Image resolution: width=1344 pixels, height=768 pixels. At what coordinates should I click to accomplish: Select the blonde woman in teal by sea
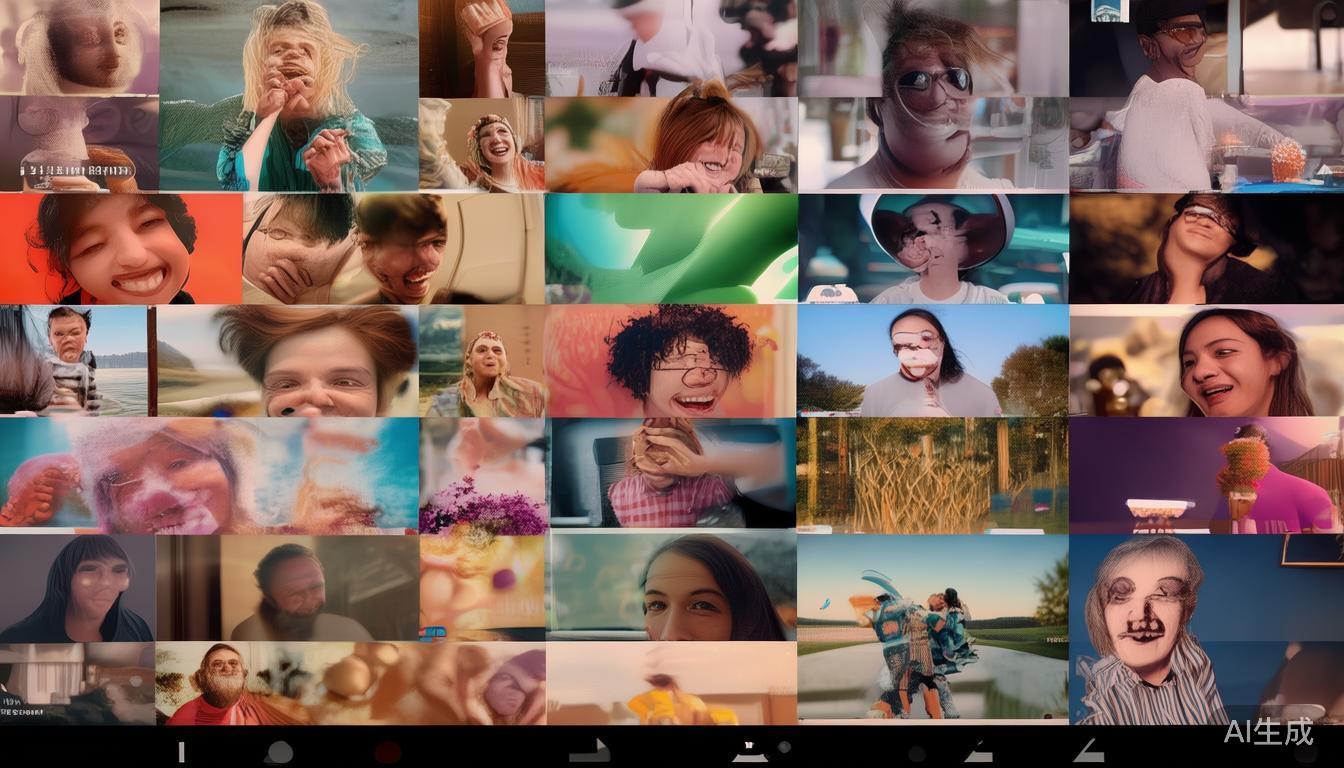288,95
